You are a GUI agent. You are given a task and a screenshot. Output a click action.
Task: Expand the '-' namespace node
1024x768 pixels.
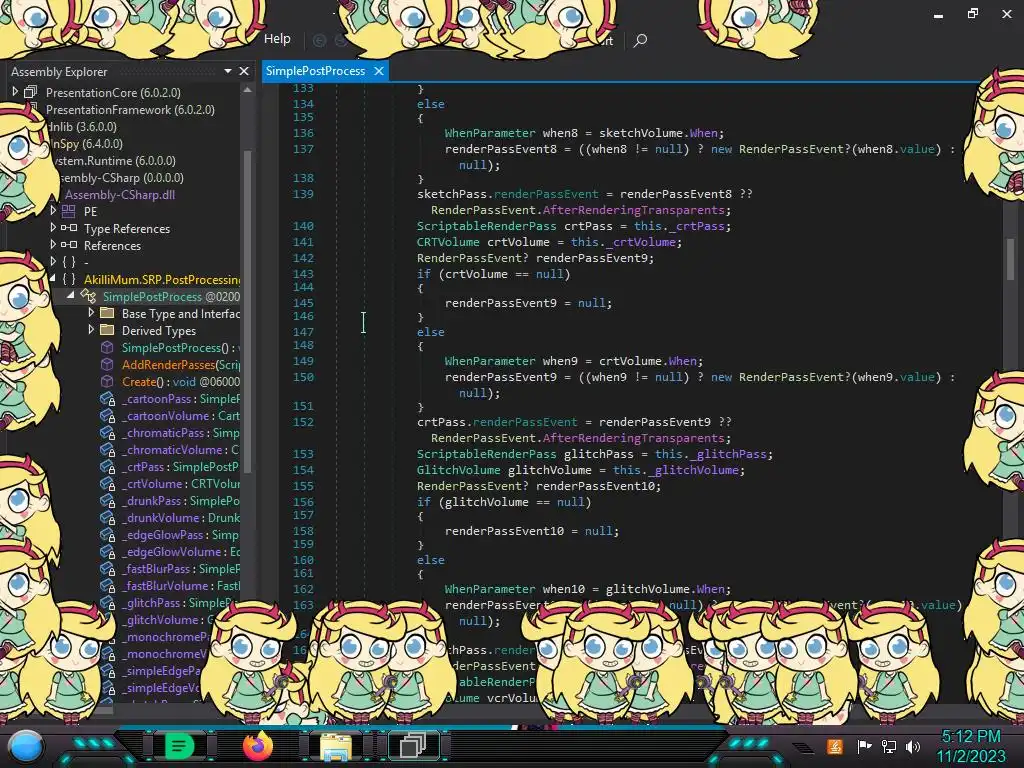pyautogui.click(x=53, y=261)
